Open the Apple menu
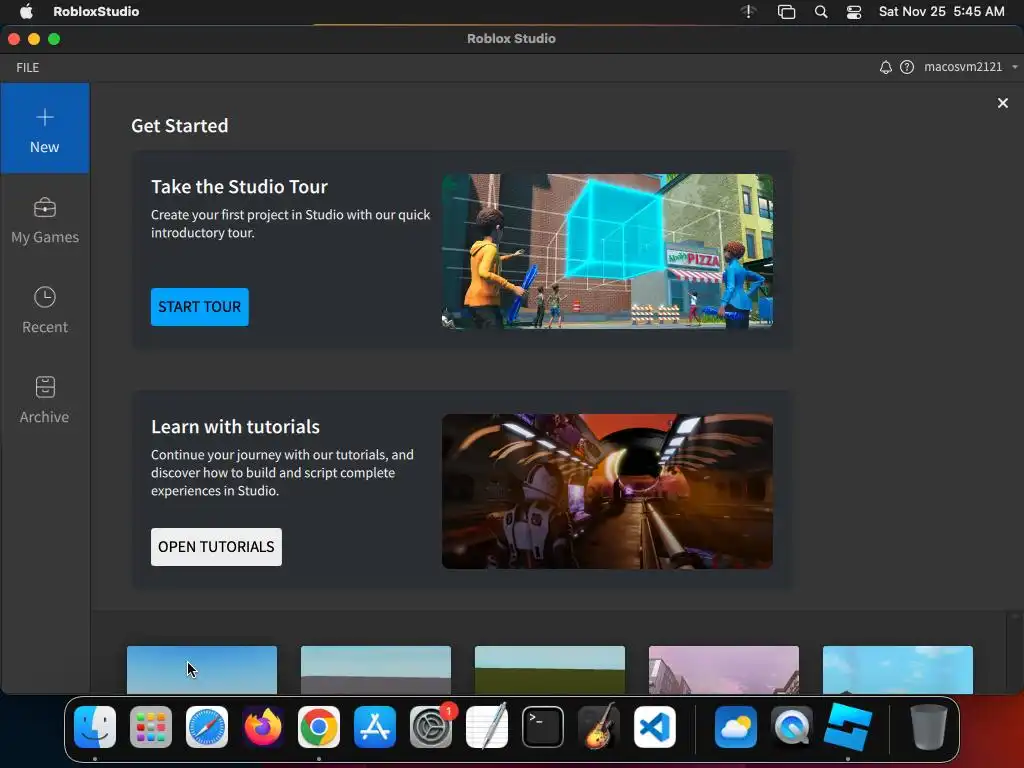 click(26, 11)
